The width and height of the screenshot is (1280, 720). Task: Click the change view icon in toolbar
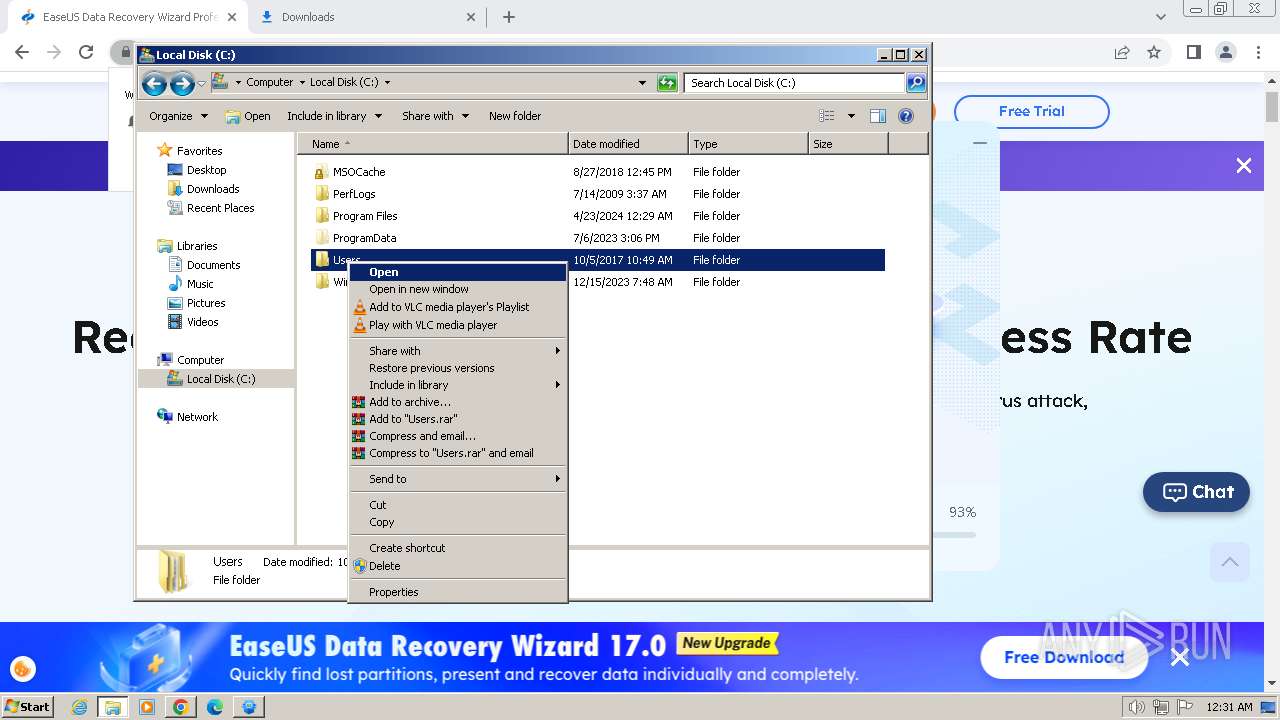(x=827, y=116)
